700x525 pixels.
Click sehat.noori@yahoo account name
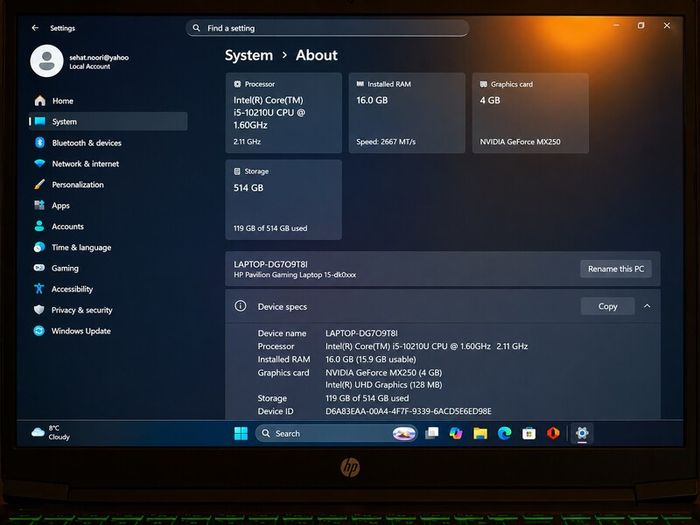point(99,57)
